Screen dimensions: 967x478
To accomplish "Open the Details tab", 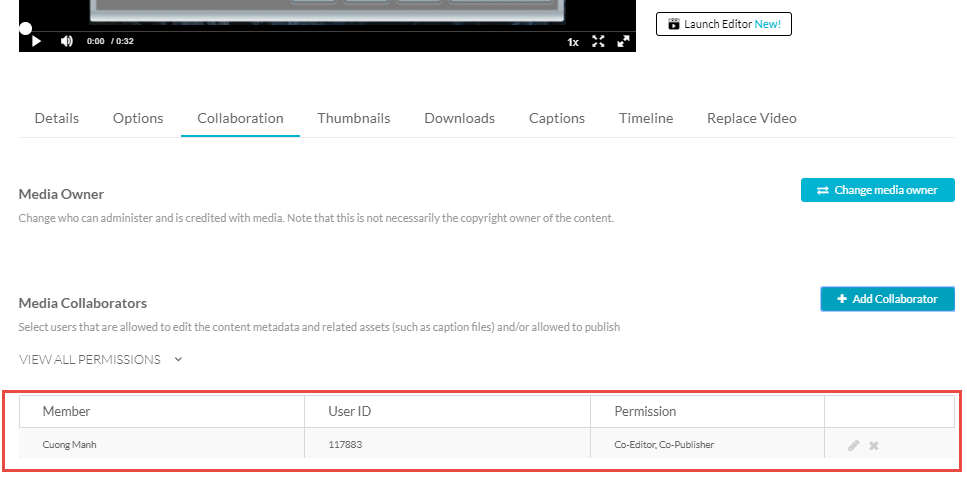I will (56, 118).
